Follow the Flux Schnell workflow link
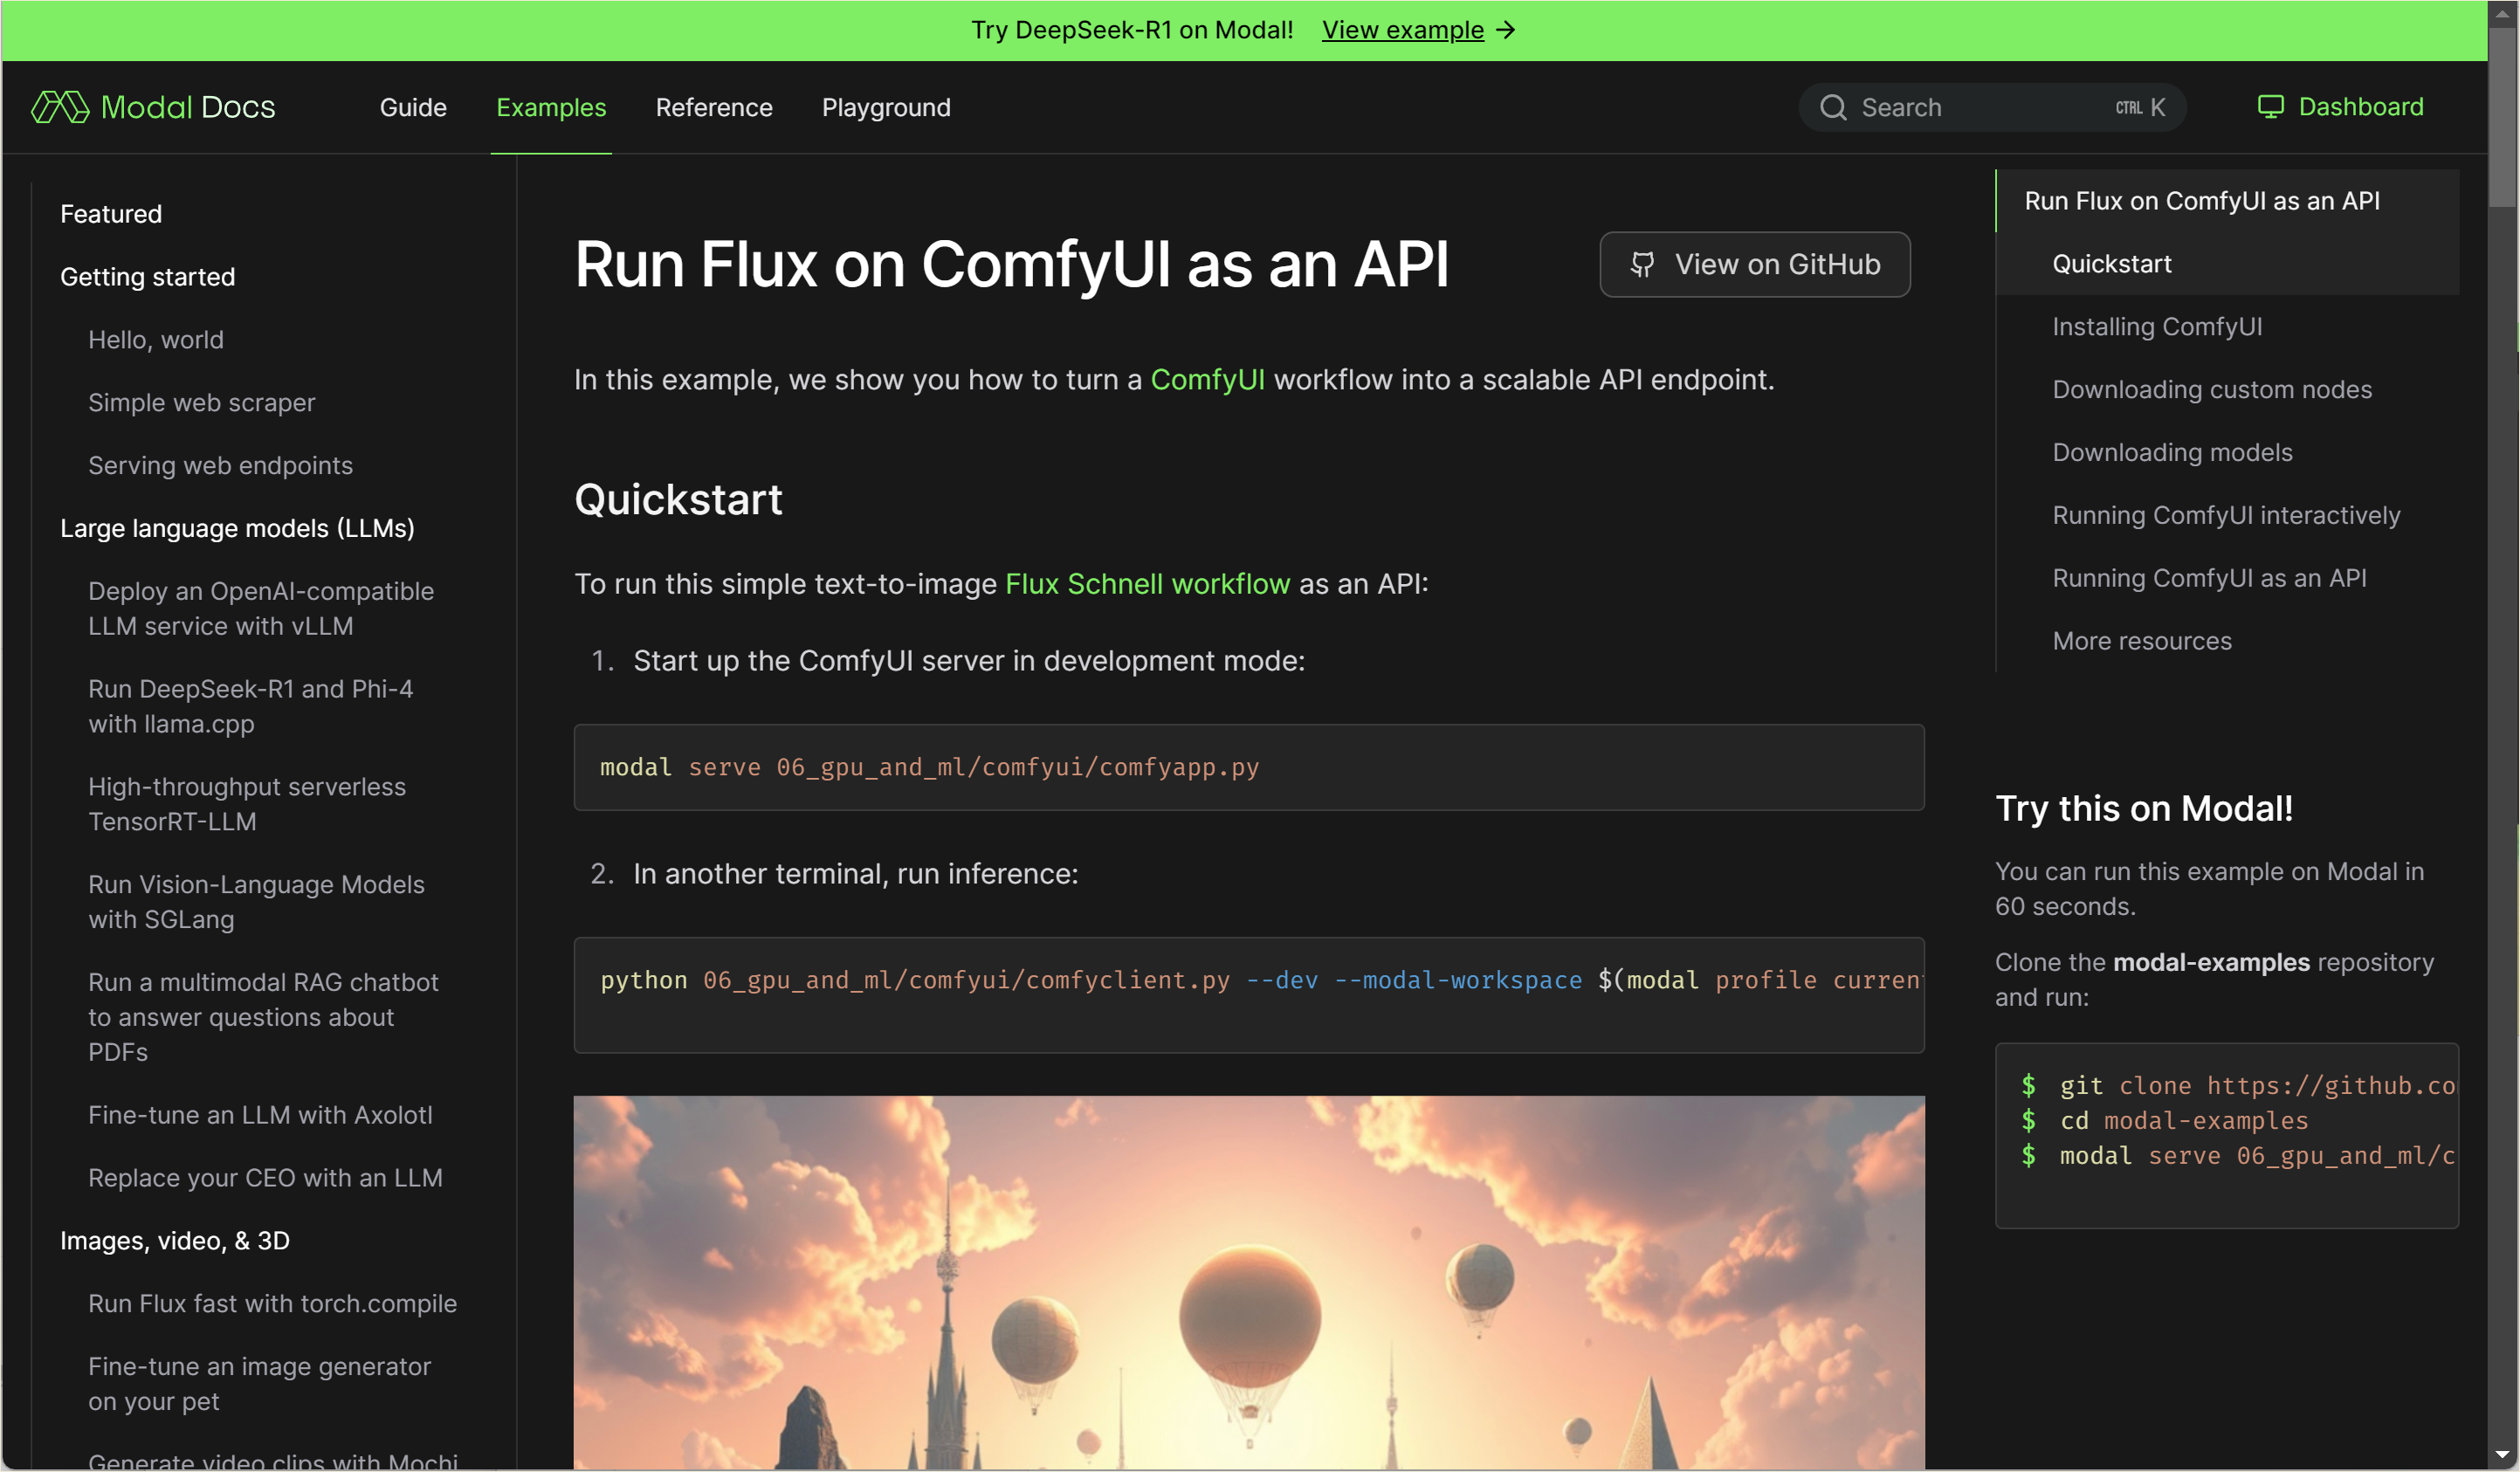This screenshot has width=2520, height=1472. (1147, 584)
